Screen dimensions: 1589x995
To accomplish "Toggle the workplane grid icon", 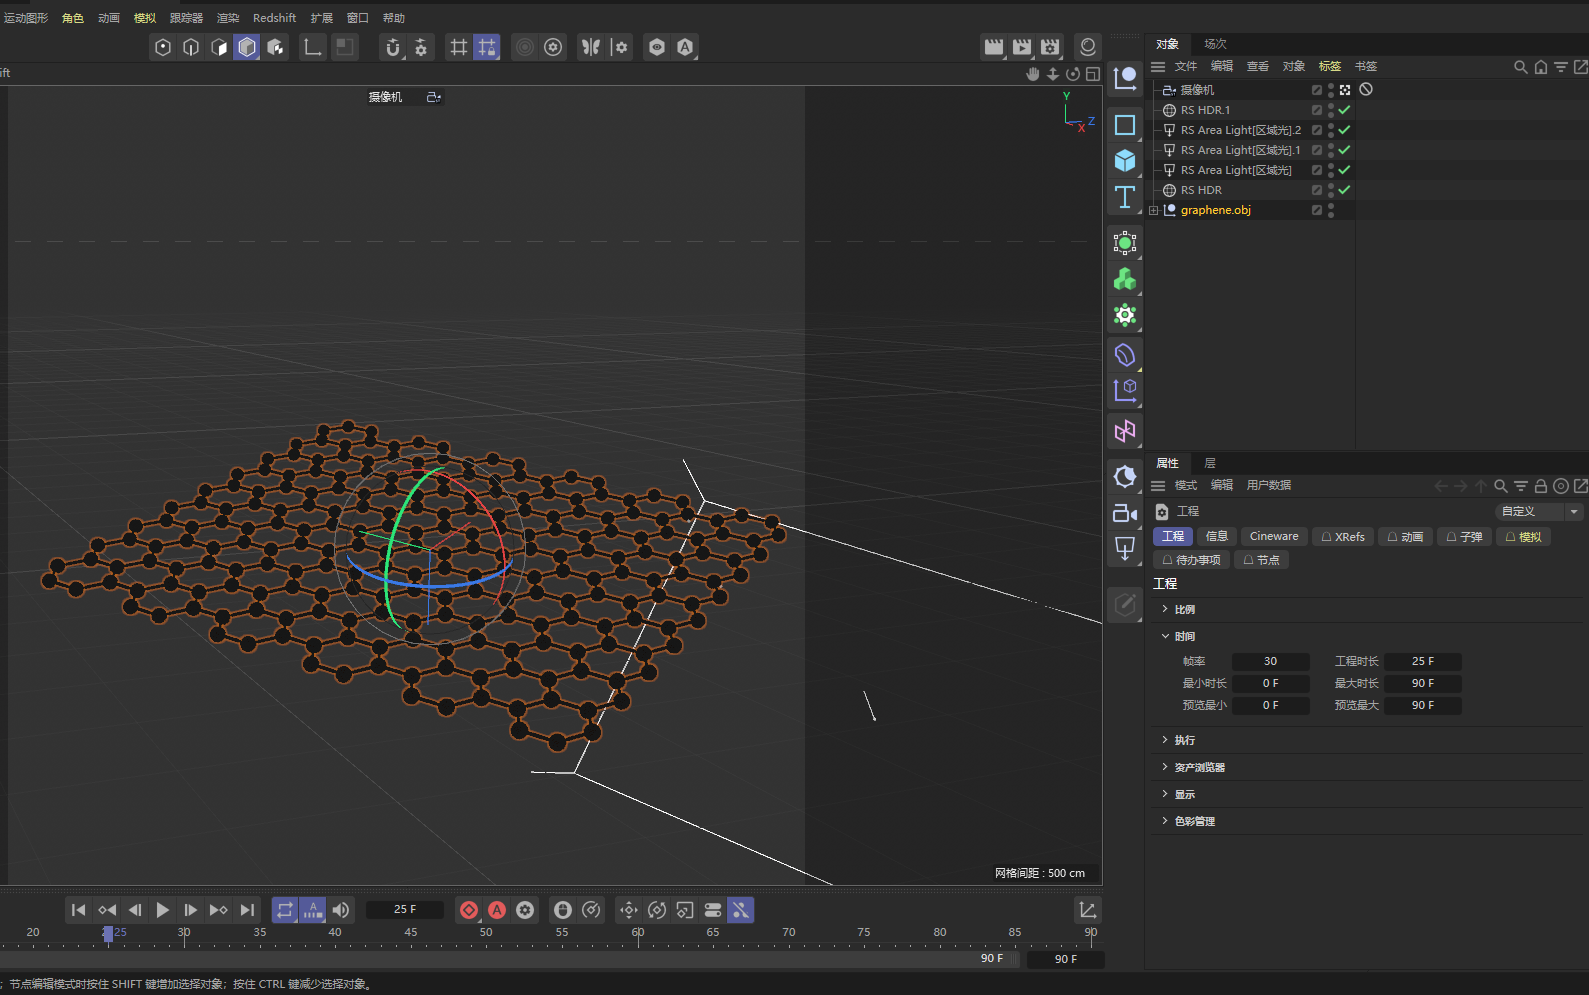I will click(459, 47).
